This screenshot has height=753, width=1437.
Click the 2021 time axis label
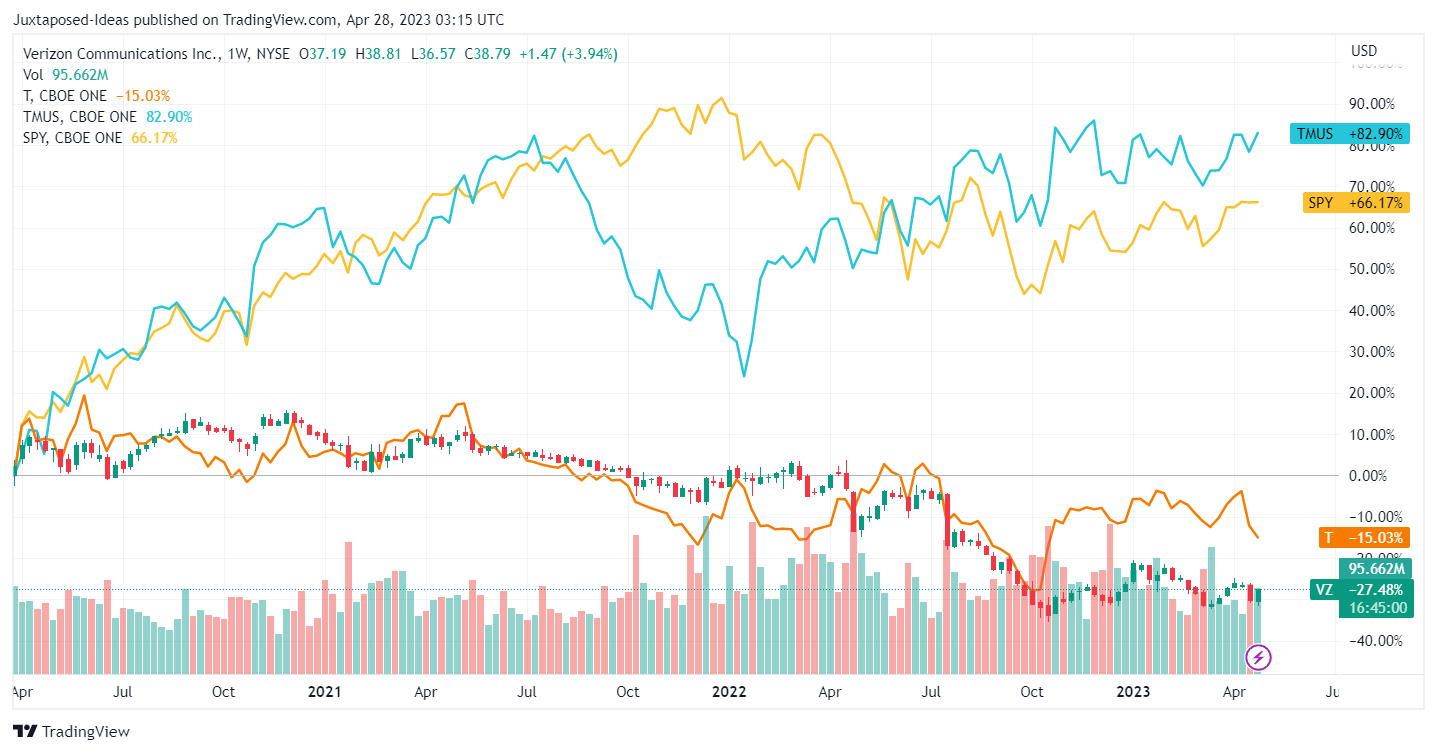(x=325, y=691)
